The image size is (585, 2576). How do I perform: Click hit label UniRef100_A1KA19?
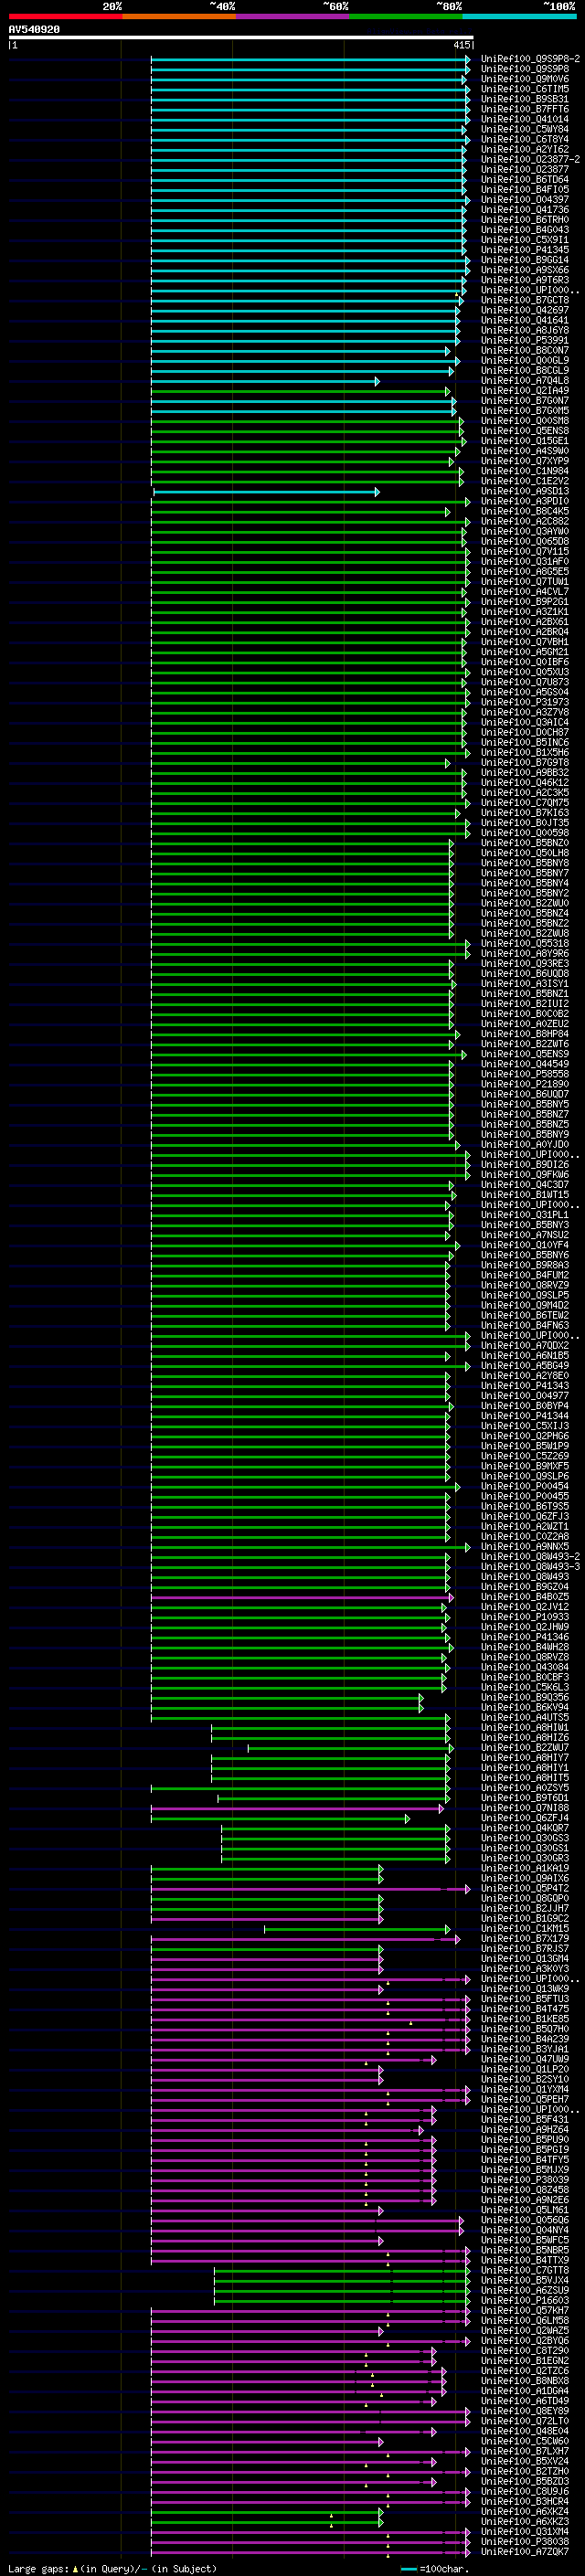click(524, 1868)
